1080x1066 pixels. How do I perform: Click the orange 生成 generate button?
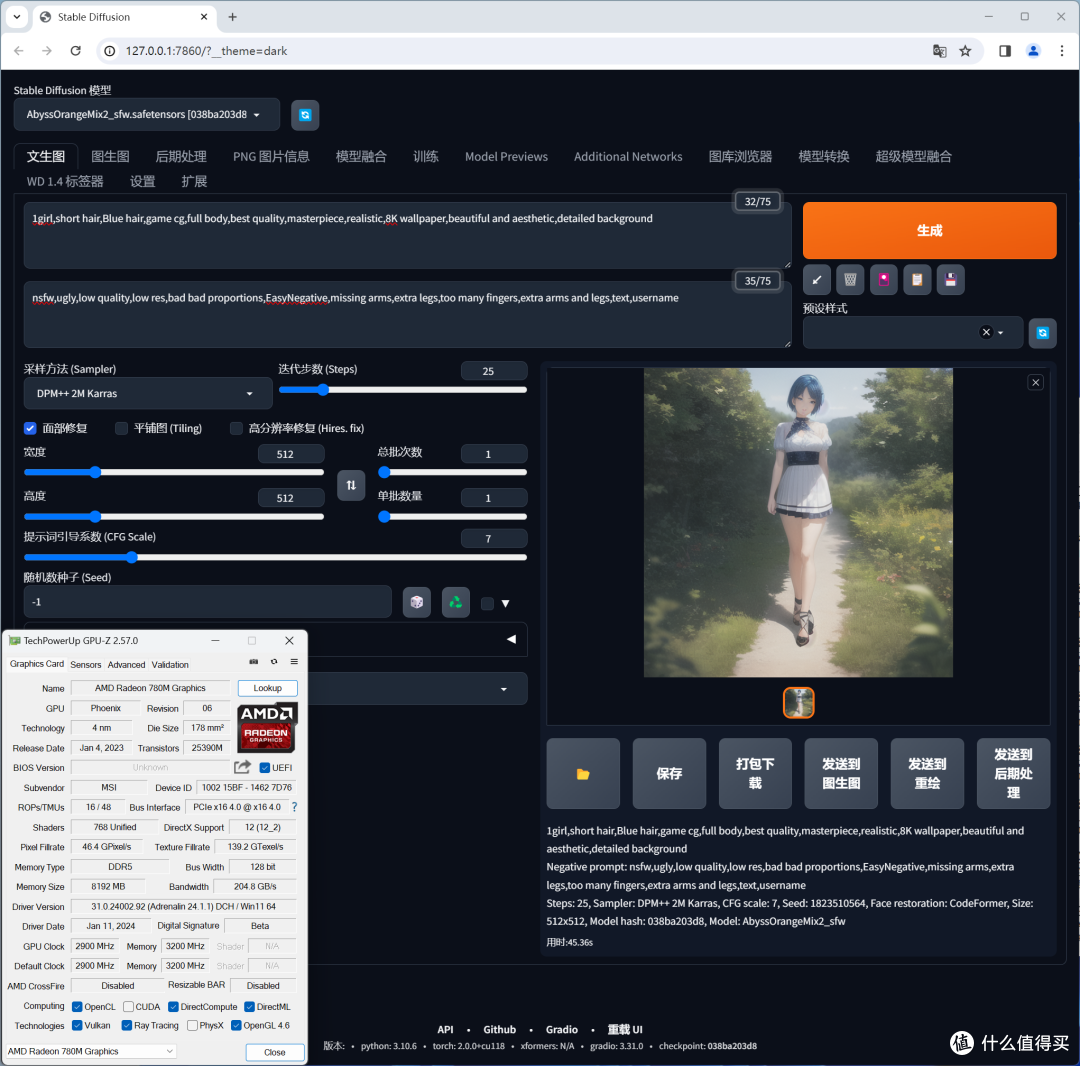(929, 231)
